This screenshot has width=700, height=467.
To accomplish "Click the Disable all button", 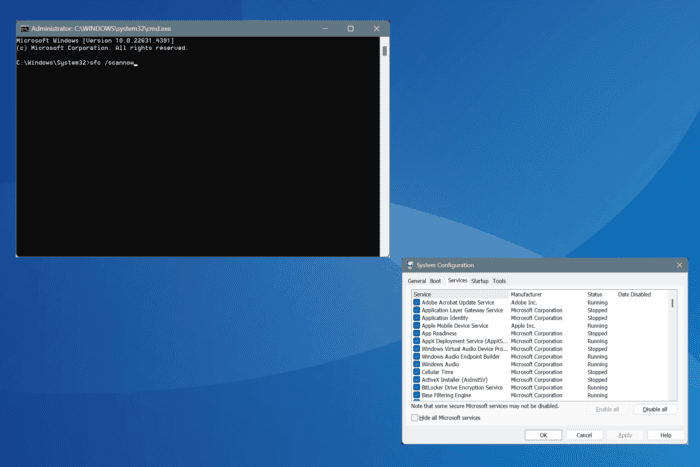I will point(654,409).
